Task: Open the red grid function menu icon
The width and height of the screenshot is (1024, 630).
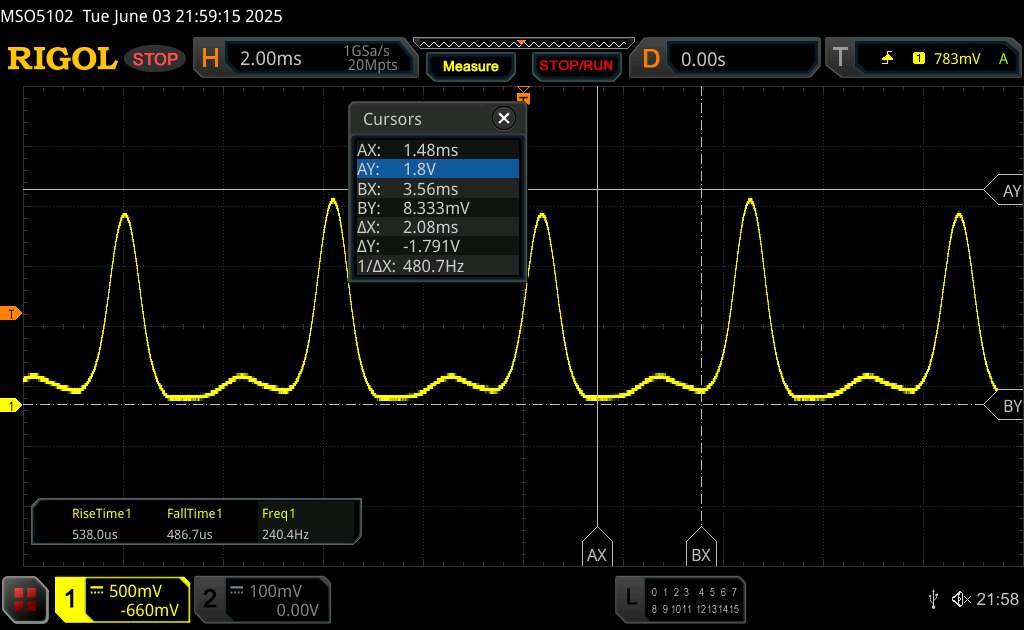Action: [x=26, y=598]
